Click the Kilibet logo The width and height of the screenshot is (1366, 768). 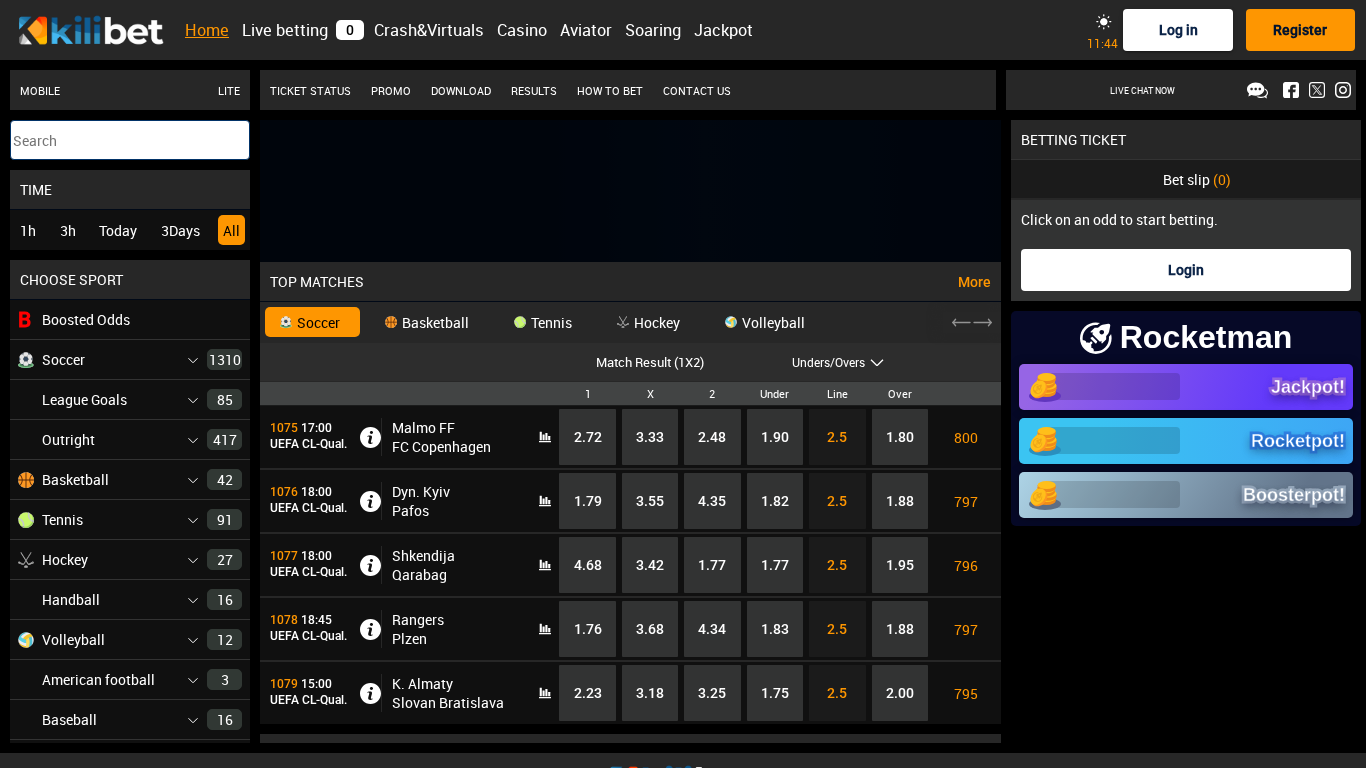tap(91, 30)
